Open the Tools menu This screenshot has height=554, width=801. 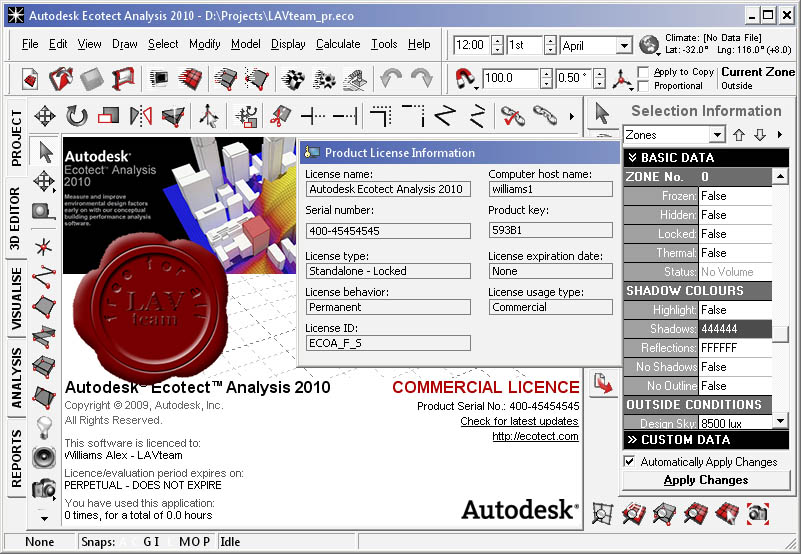click(x=384, y=44)
